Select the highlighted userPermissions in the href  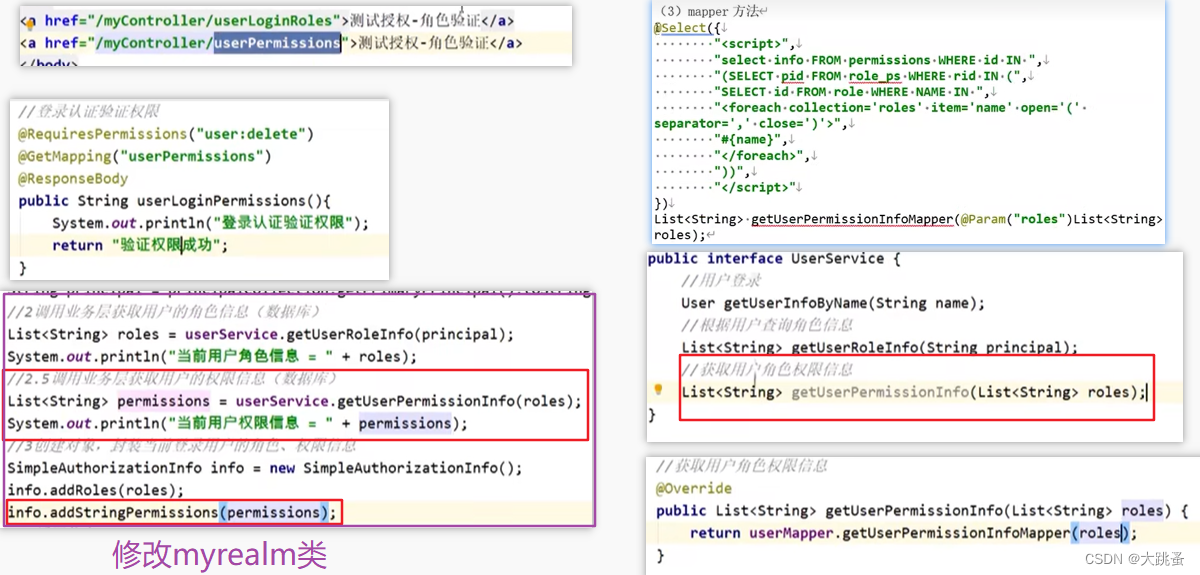point(277,43)
